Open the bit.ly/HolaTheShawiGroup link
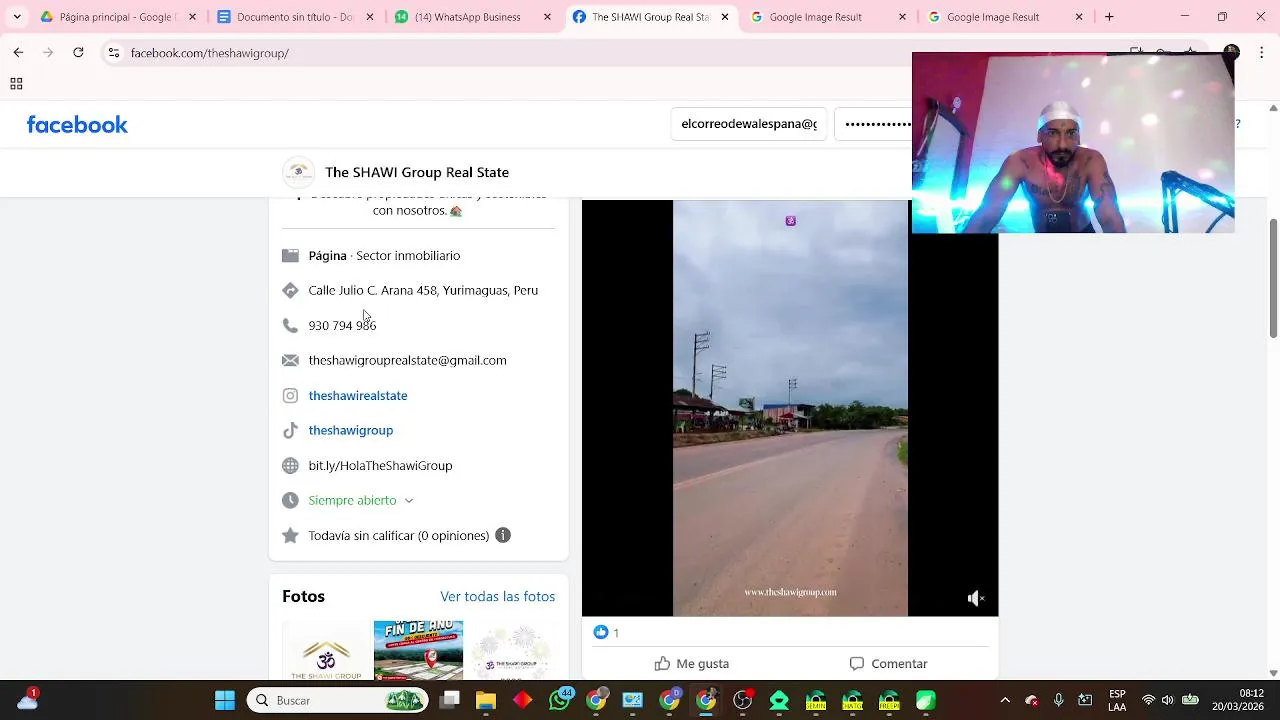 [x=380, y=465]
